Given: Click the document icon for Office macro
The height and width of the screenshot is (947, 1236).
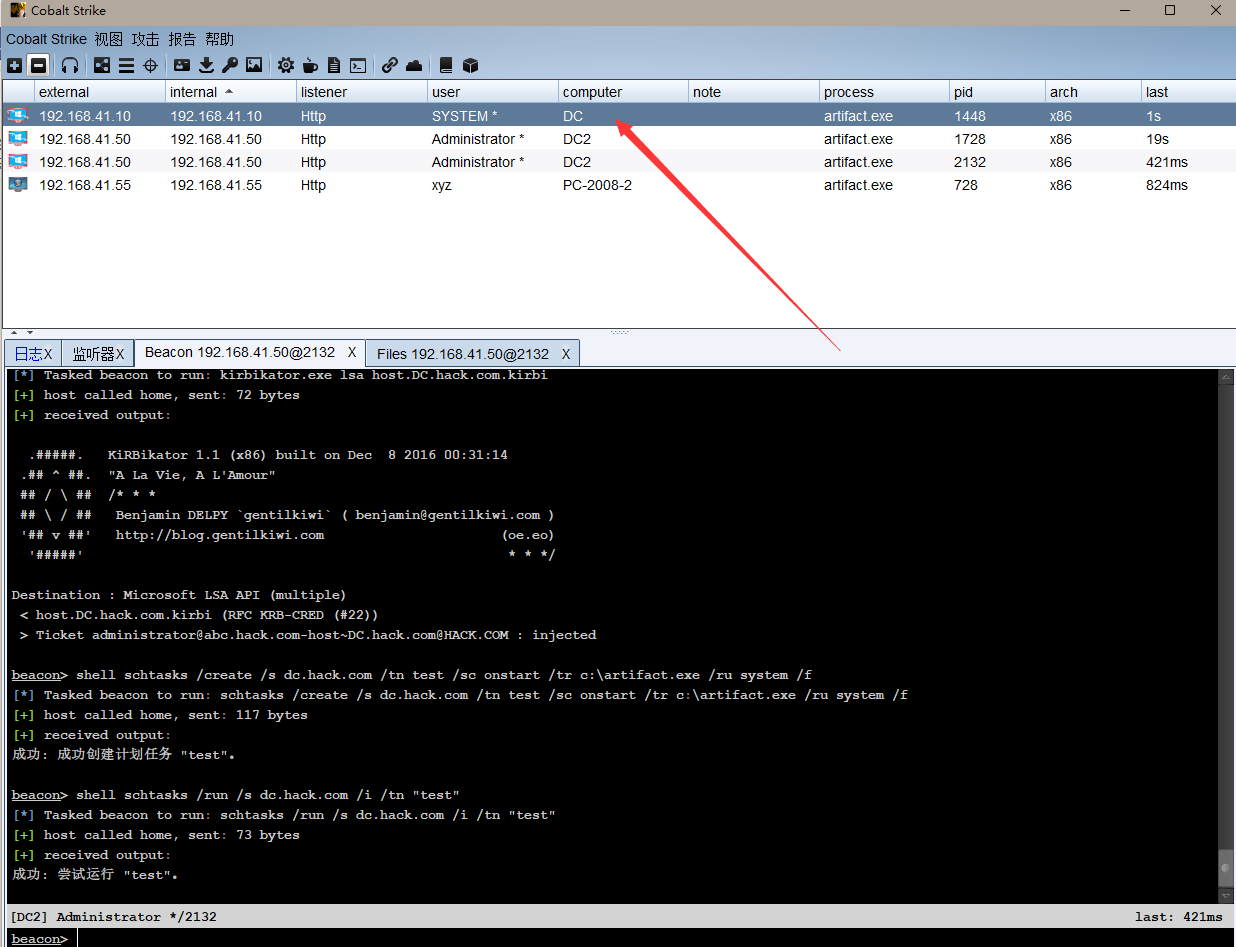Looking at the screenshot, I should [334, 65].
